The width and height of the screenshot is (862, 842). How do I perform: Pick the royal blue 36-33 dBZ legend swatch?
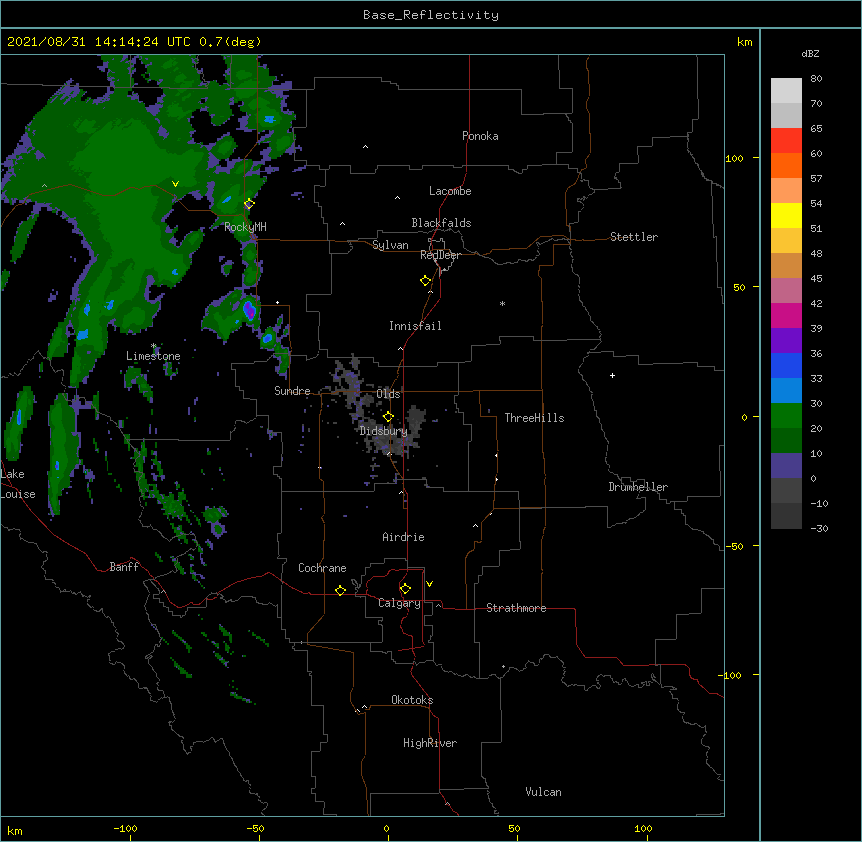point(786,365)
